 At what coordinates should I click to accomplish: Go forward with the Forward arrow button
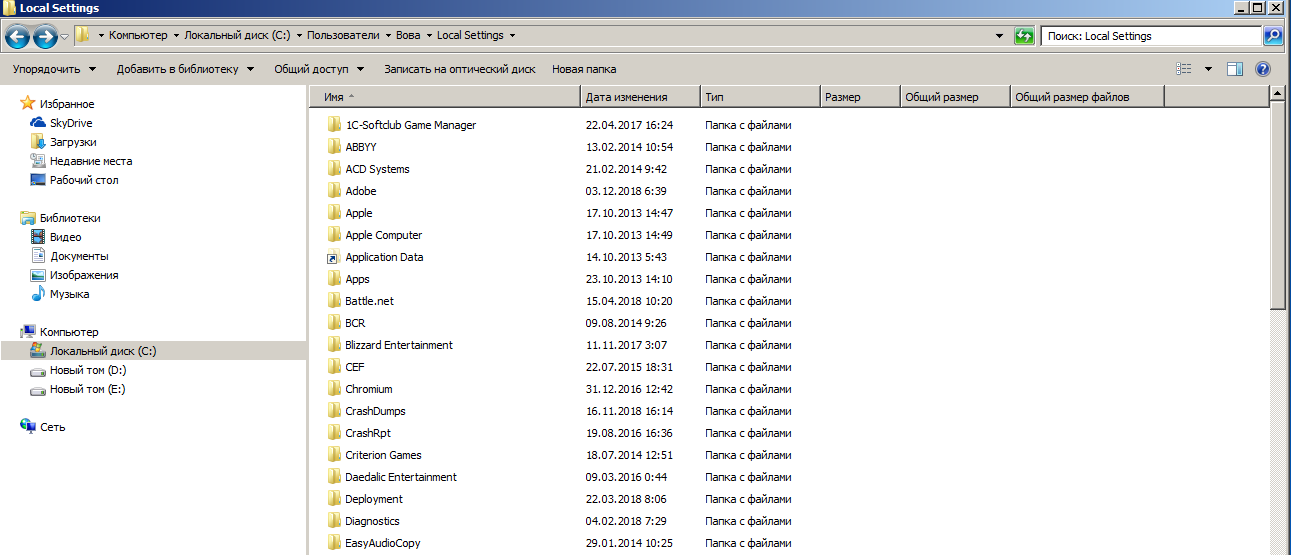[45, 37]
